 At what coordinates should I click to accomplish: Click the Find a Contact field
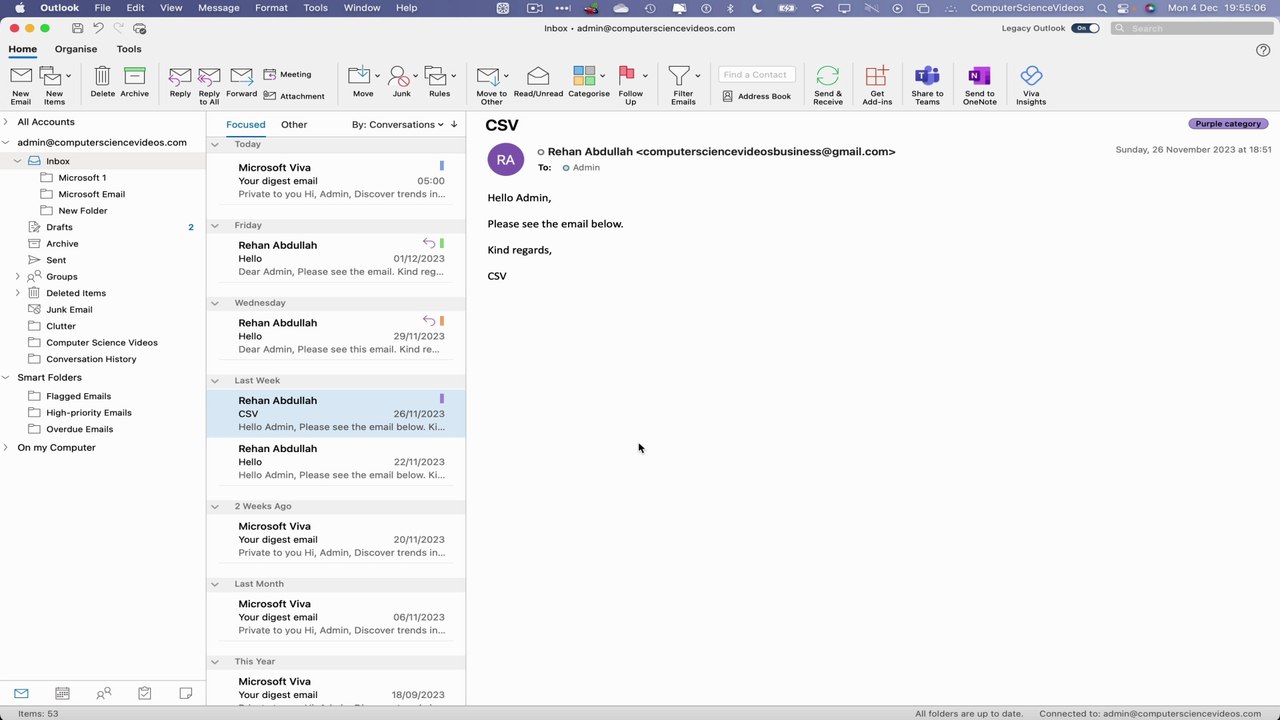(x=757, y=74)
